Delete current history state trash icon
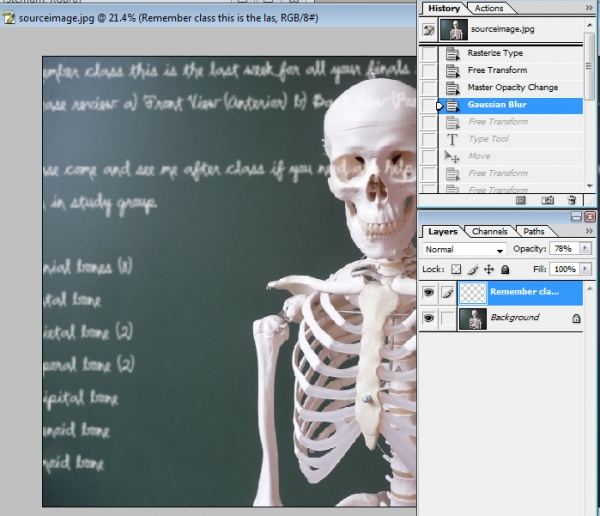This screenshot has width=600, height=516. pyautogui.click(x=572, y=200)
